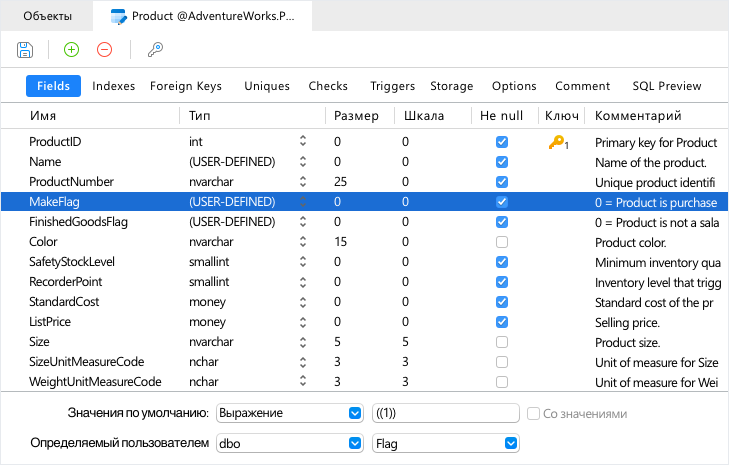Open type selector for FinishedGoodsFlag
The height and width of the screenshot is (465, 729).
pyautogui.click(x=303, y=221)
